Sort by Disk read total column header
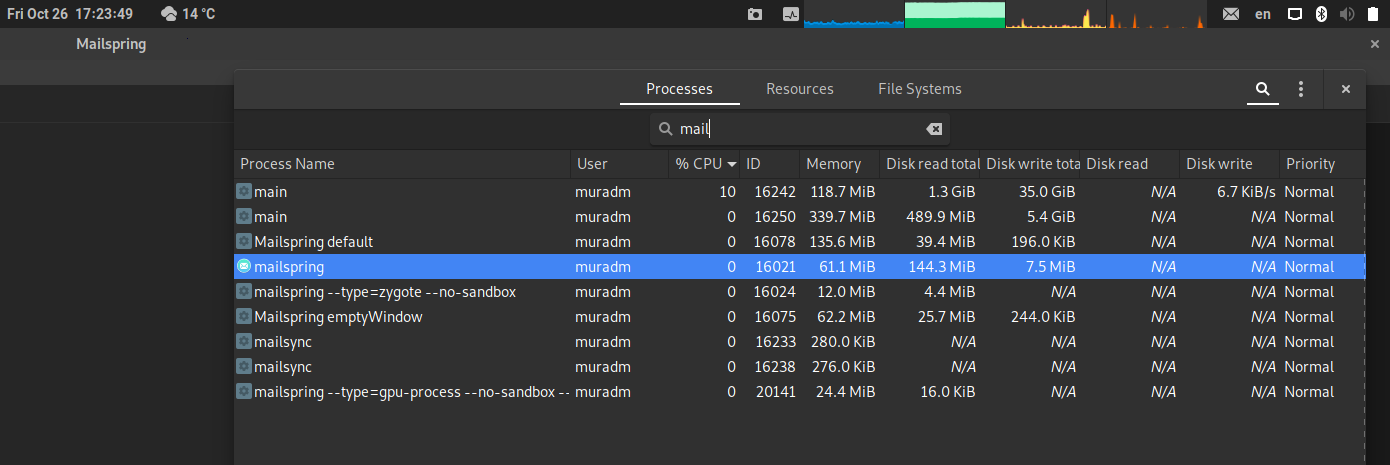 931,164
